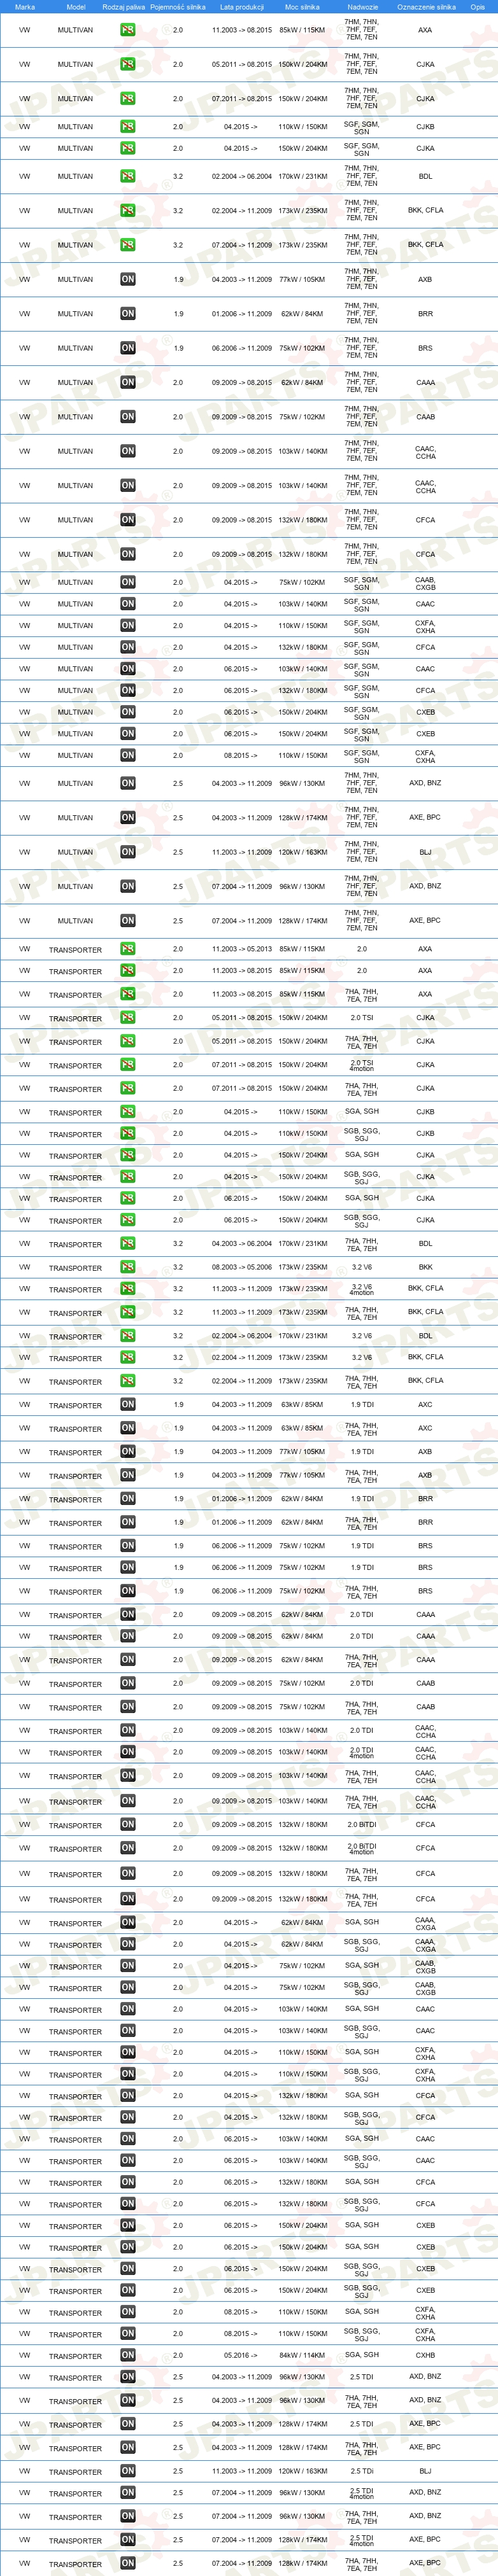Screen dimensions: 498x2576
Task: Click the Marka column header
Action: click(x=25, y=7)
